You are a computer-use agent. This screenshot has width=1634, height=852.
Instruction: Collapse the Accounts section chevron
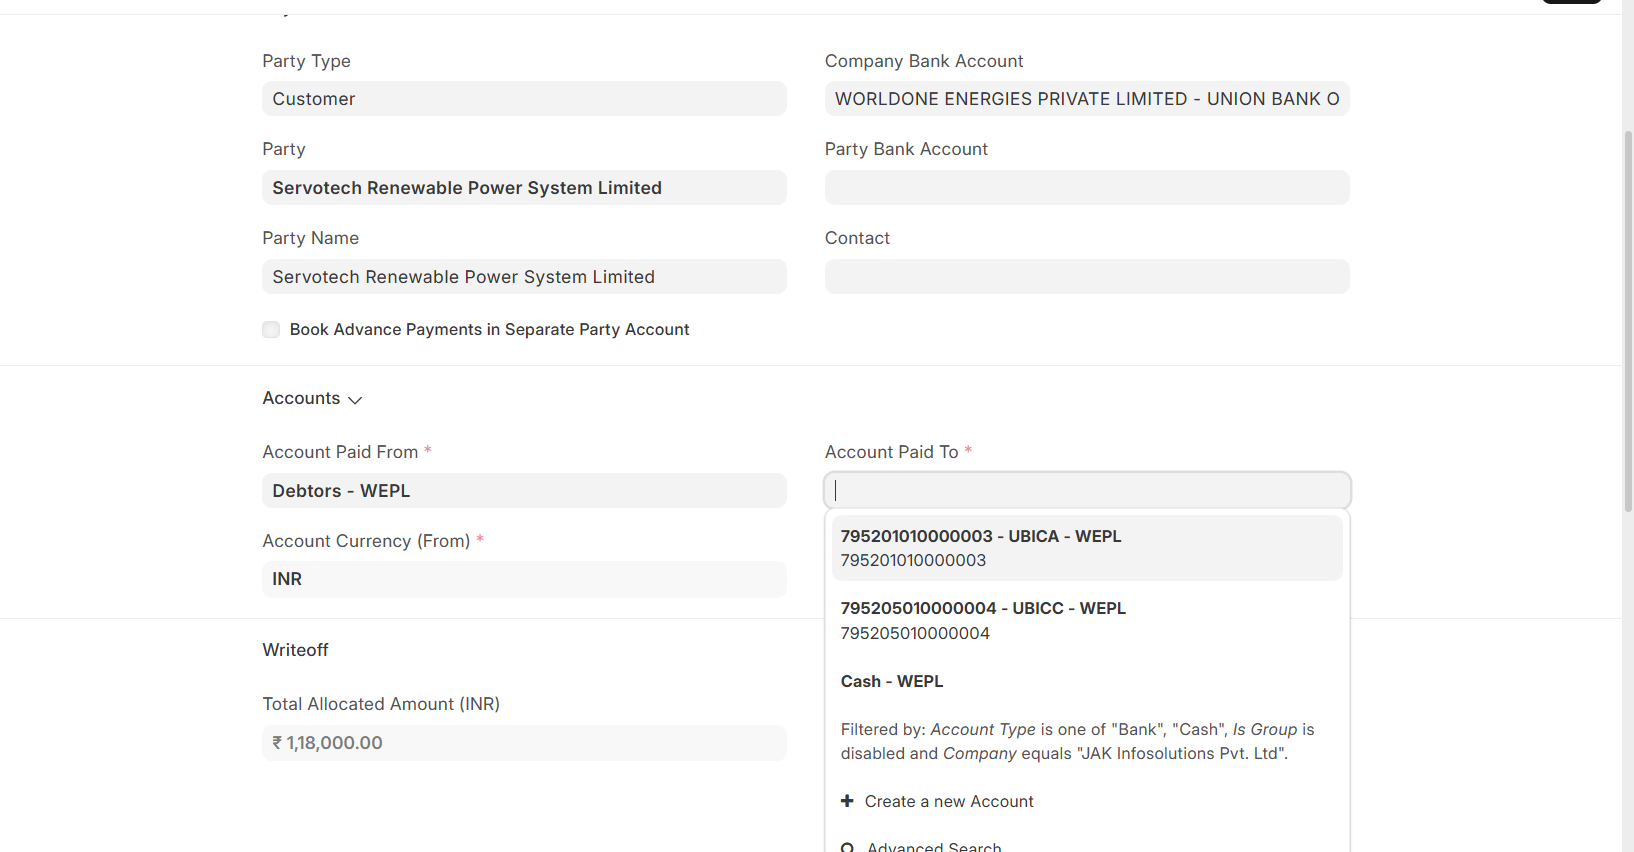pos(355,400)
